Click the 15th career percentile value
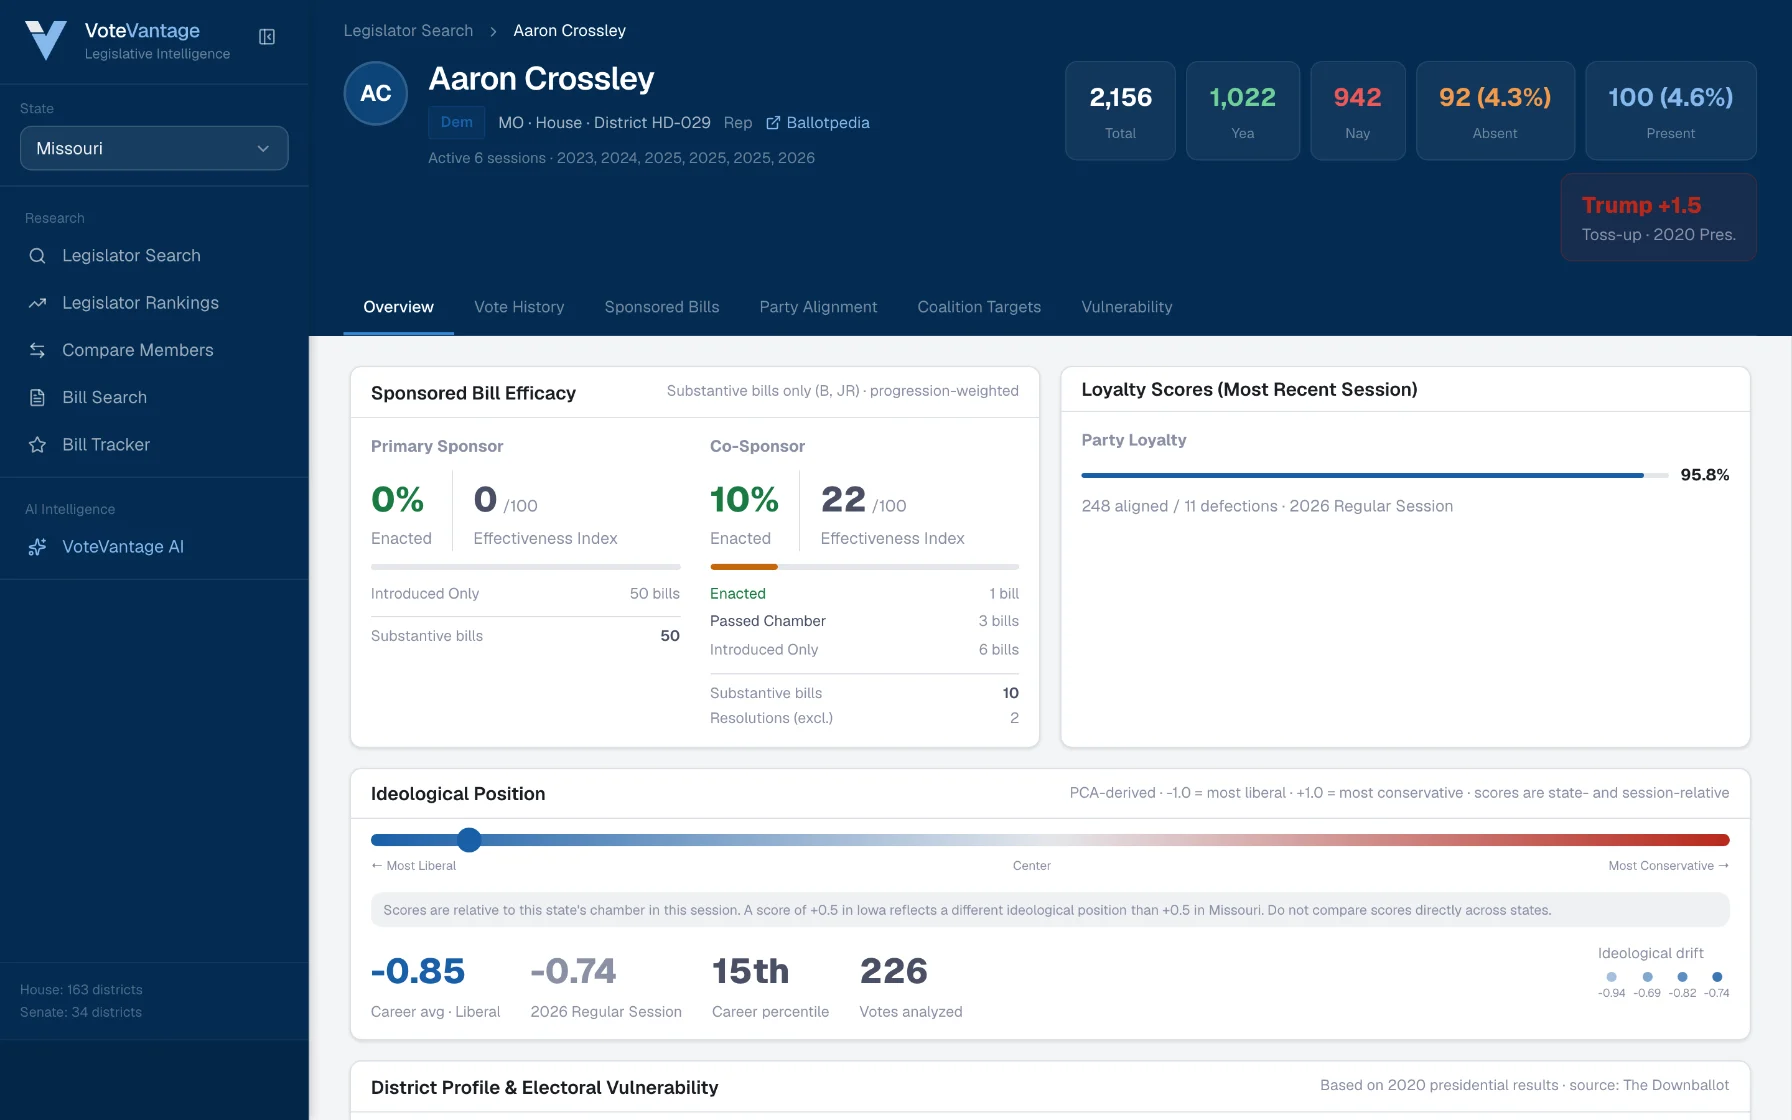This screenshot has width=1792, height=1120. pos(750,971)
